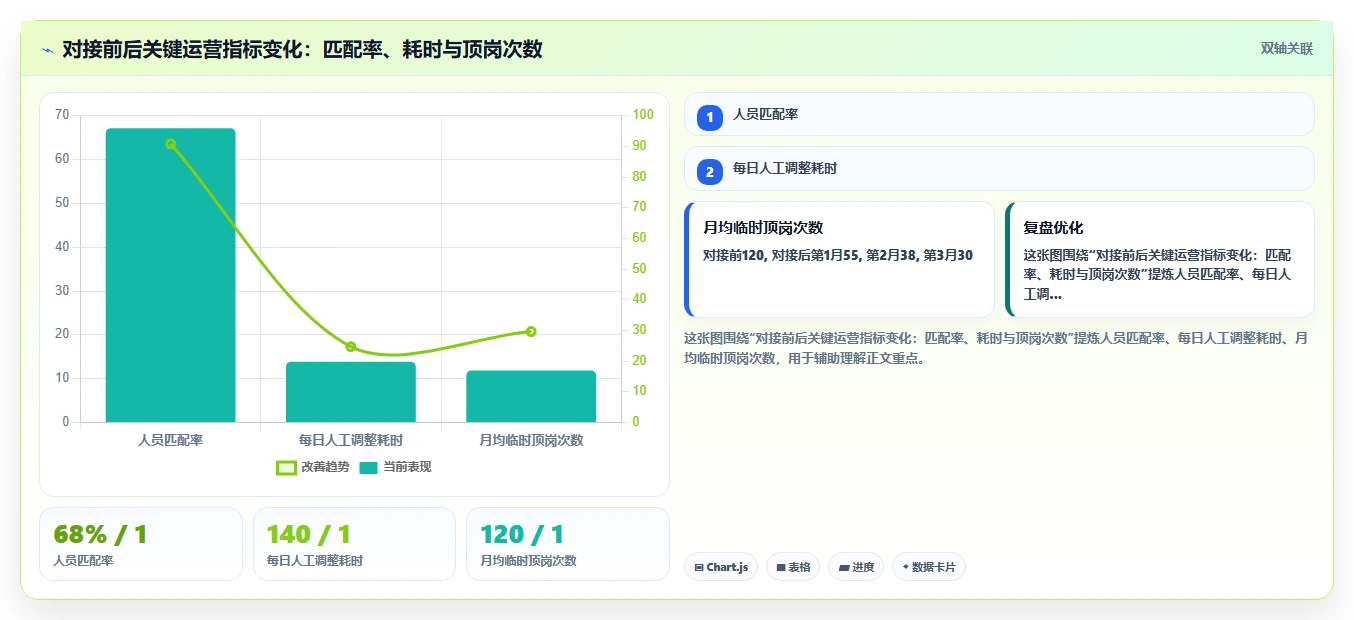
Task: Click the Chart.js tag chip
Action: pyautogui.click(x=722, y=567)
